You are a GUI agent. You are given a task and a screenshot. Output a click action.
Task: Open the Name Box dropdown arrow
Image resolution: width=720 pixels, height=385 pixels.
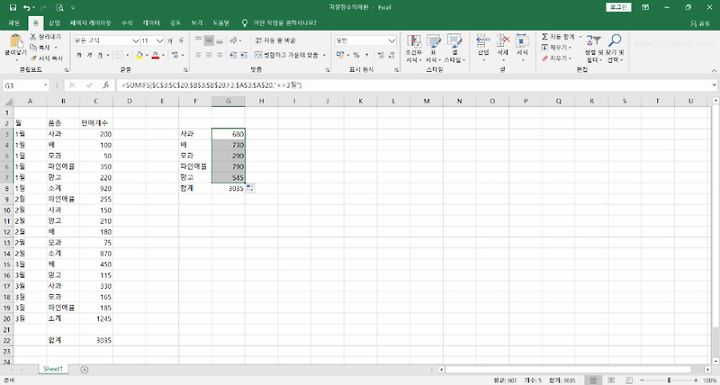coord(45,85)
